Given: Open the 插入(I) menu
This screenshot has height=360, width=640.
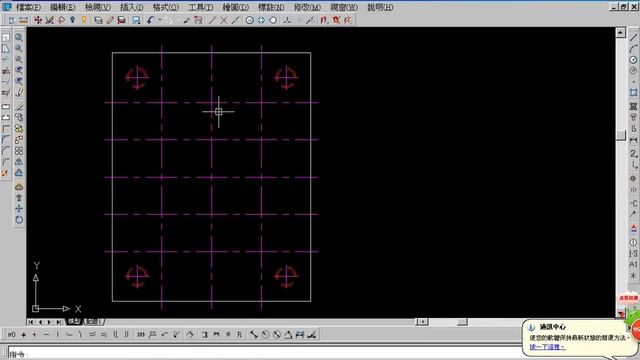Looking at the screenshot, I should click(x=132, y=7).
